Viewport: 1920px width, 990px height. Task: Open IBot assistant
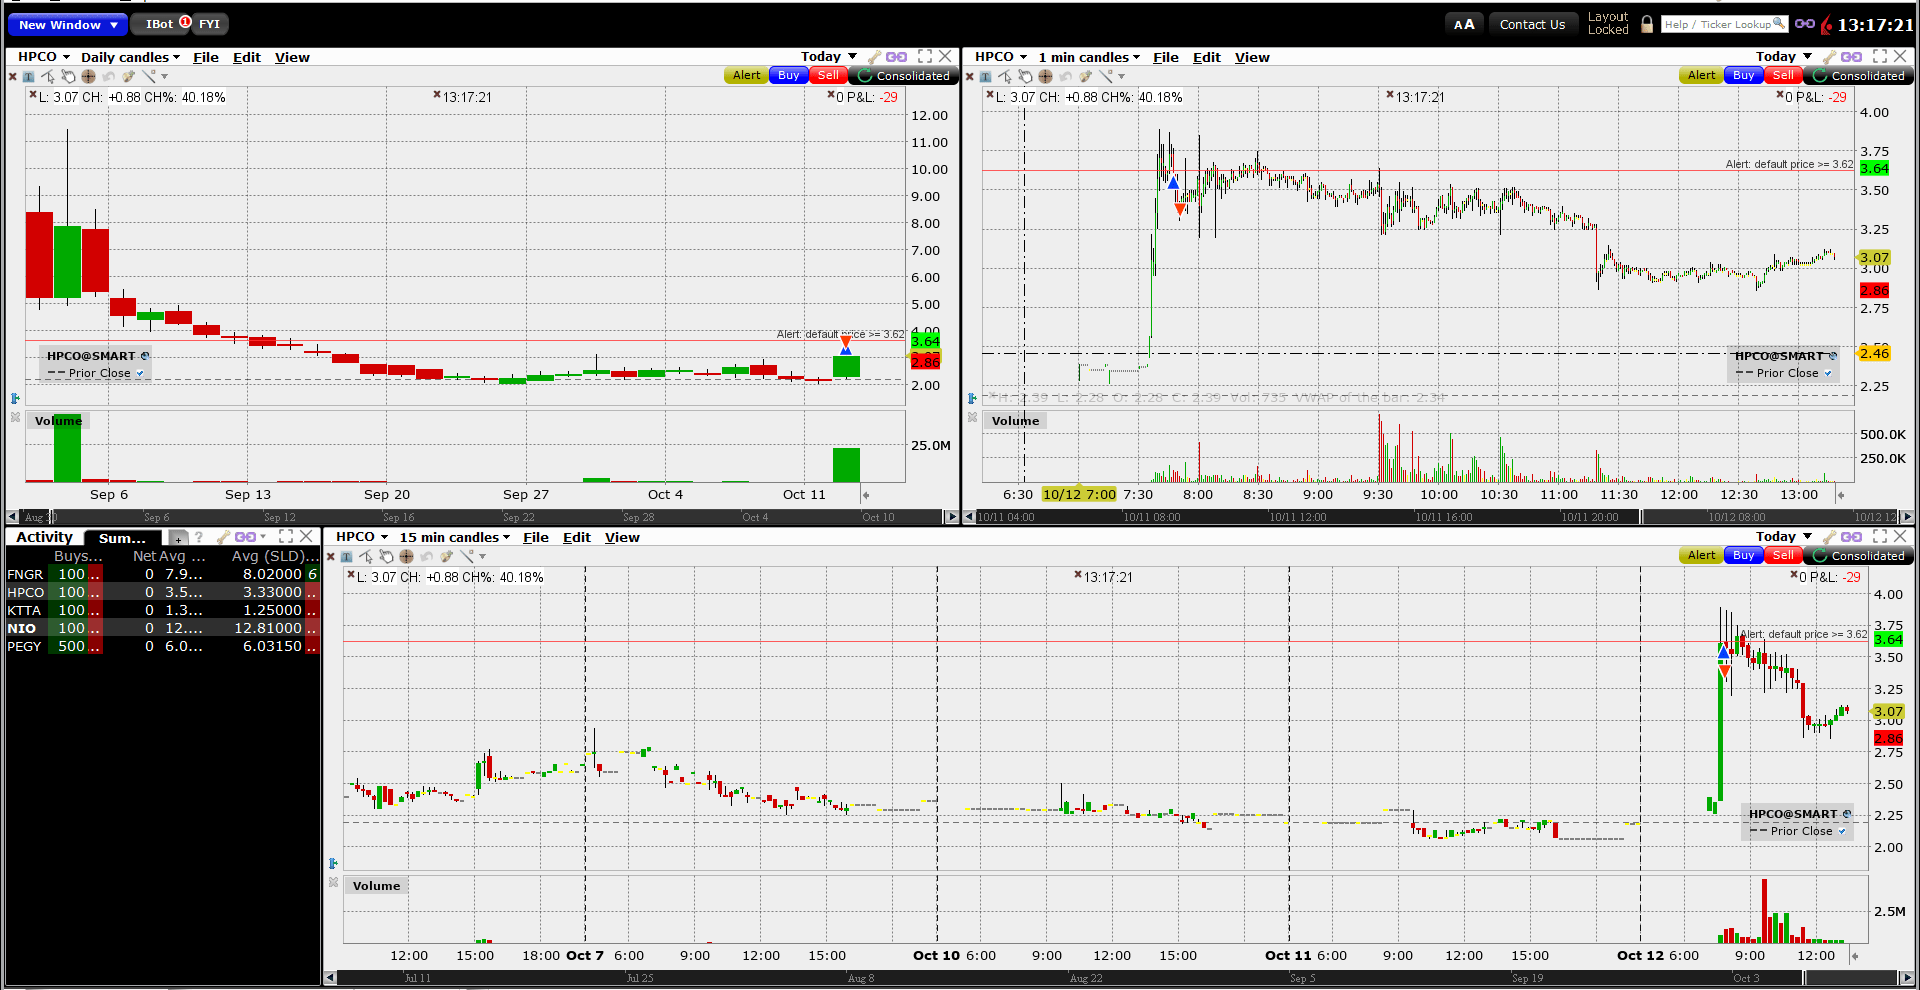tap(160, 24)
